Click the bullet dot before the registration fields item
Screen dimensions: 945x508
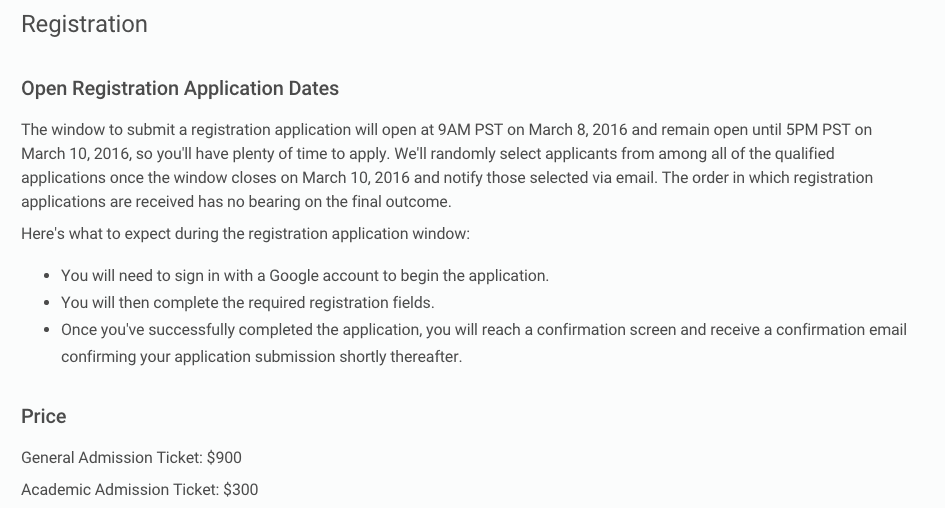point(48,302)
